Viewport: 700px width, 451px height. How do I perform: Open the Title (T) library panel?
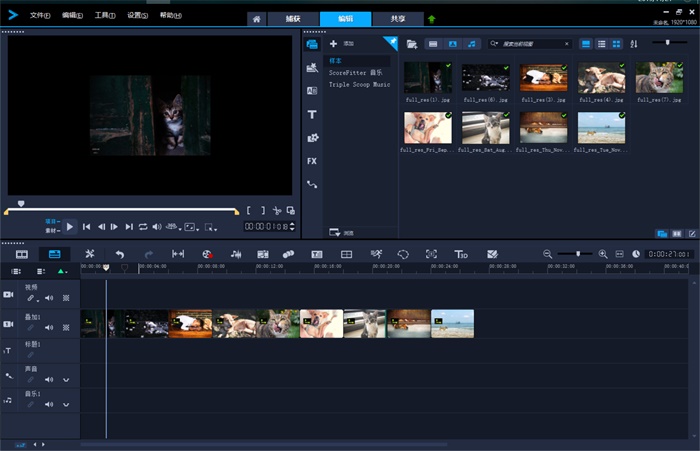click(x=312, y=114)
